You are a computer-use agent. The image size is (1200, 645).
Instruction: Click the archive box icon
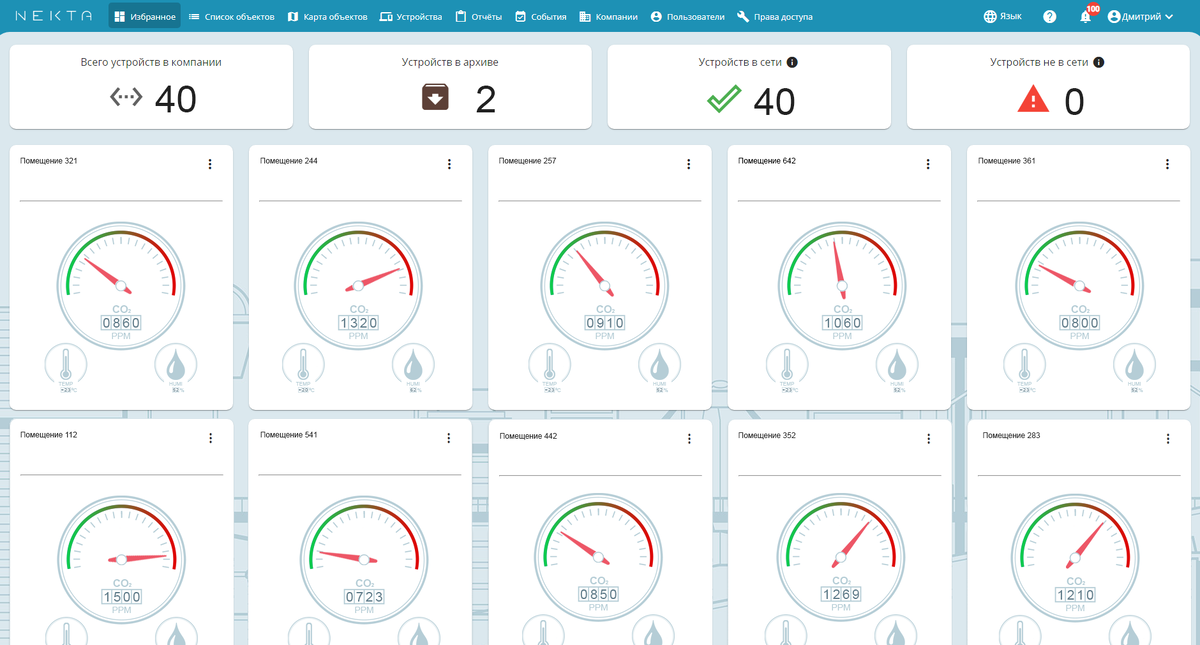(435, 97)
